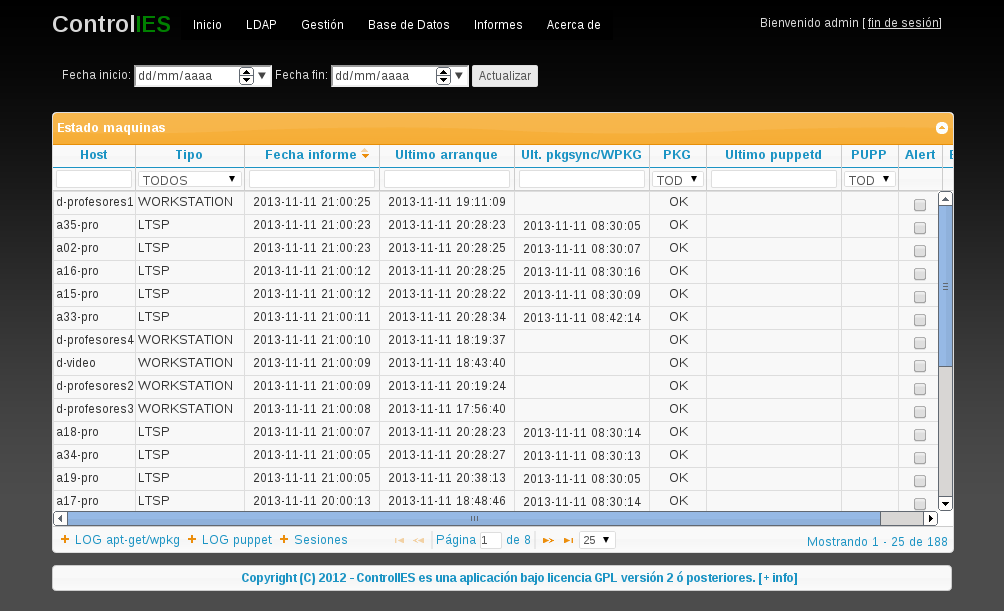Sort by the Ult. pkgsync/WPKG header
Image resolution: width=1004 pixels, height=611 pixels.
pyautogui.click(x=581, y=155)
